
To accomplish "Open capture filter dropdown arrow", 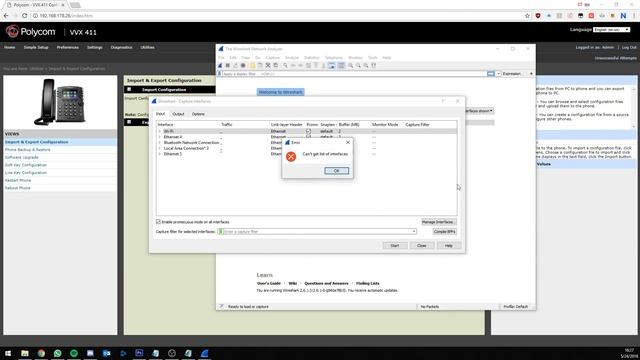I will point(413,231).
